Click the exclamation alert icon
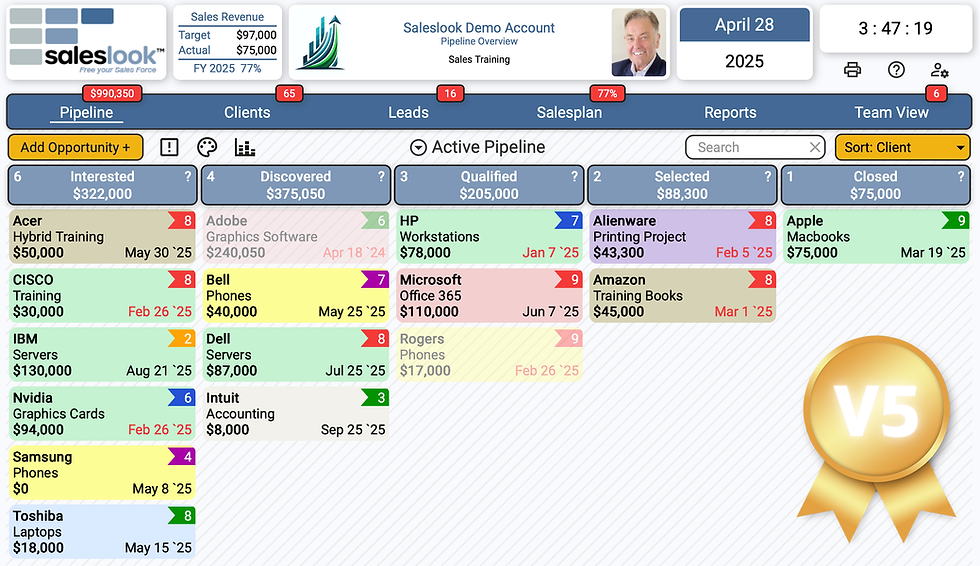The image size is (980, 566). coord(169,147)
